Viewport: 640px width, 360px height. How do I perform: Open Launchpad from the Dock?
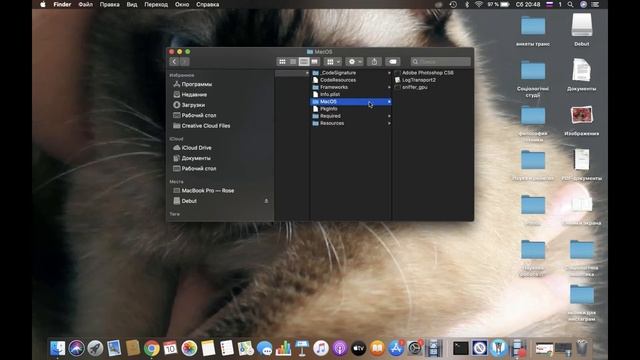pos(95,349)
